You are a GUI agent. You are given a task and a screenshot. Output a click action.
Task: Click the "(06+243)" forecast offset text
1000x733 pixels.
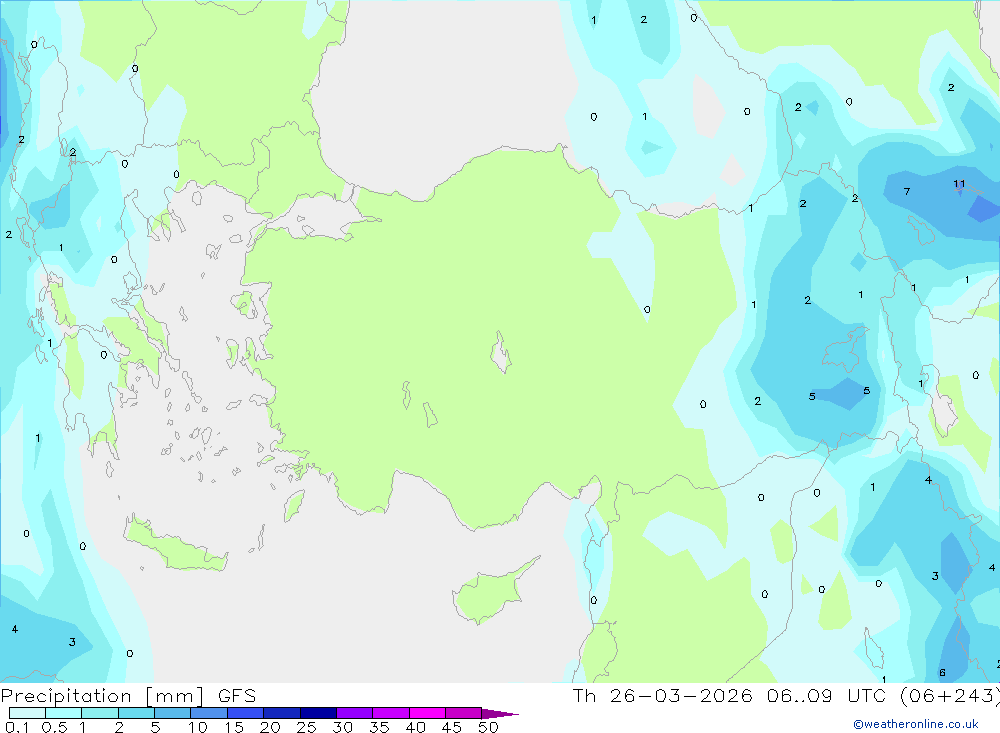coord(950,696)
